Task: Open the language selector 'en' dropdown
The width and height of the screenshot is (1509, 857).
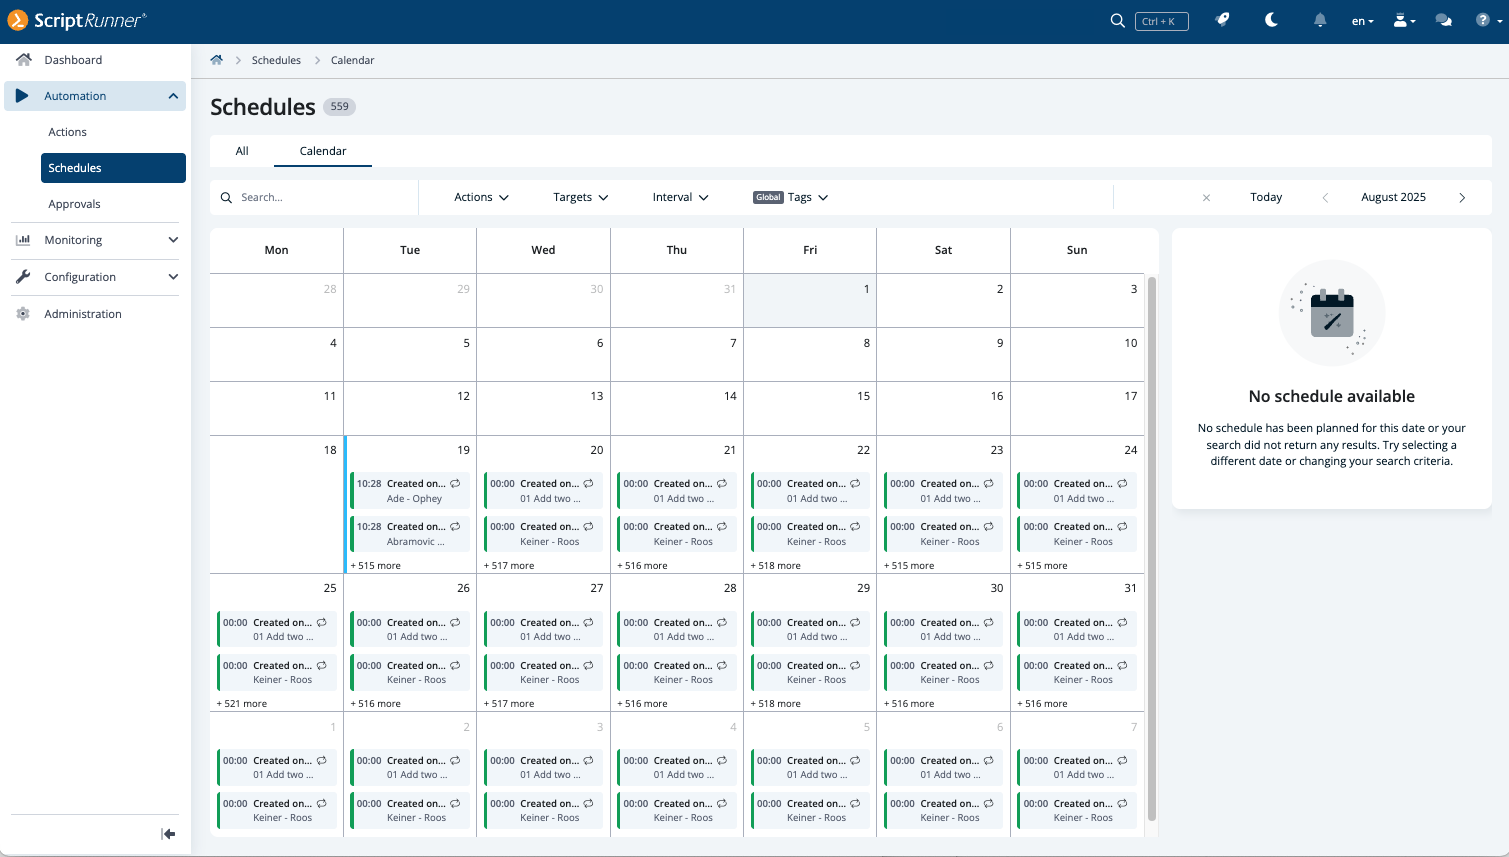Action: (1362, 21)
